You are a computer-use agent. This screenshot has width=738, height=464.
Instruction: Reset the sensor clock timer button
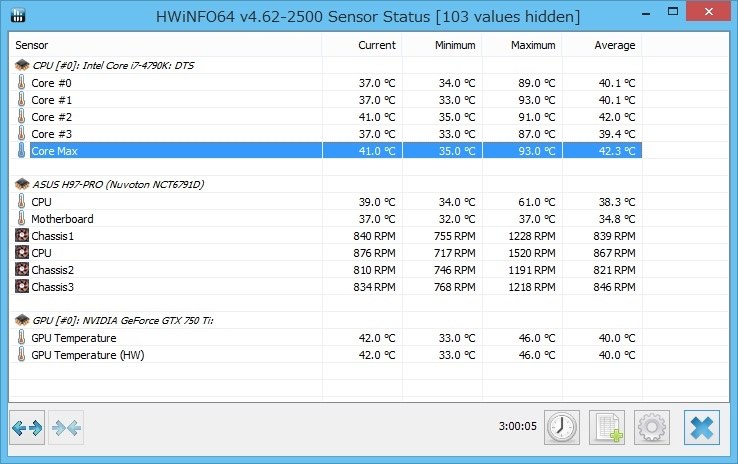[x=562, y=427]
